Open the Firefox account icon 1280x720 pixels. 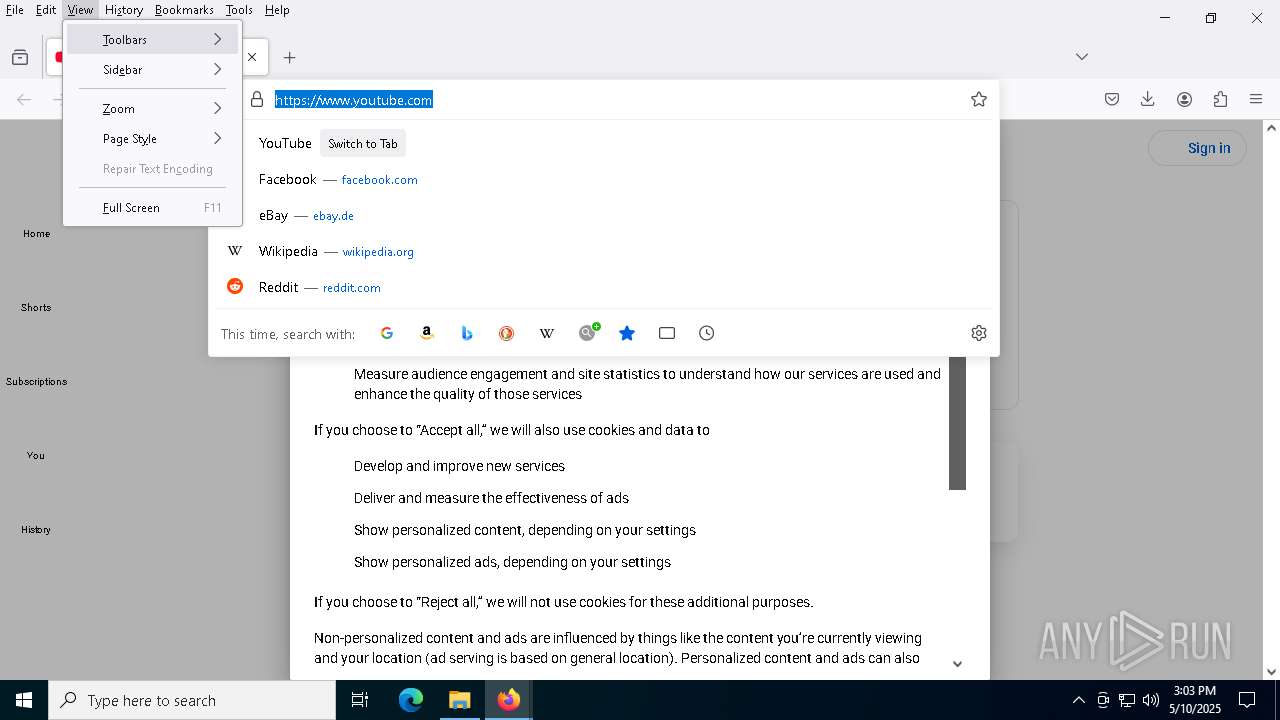coord(1184,99)
